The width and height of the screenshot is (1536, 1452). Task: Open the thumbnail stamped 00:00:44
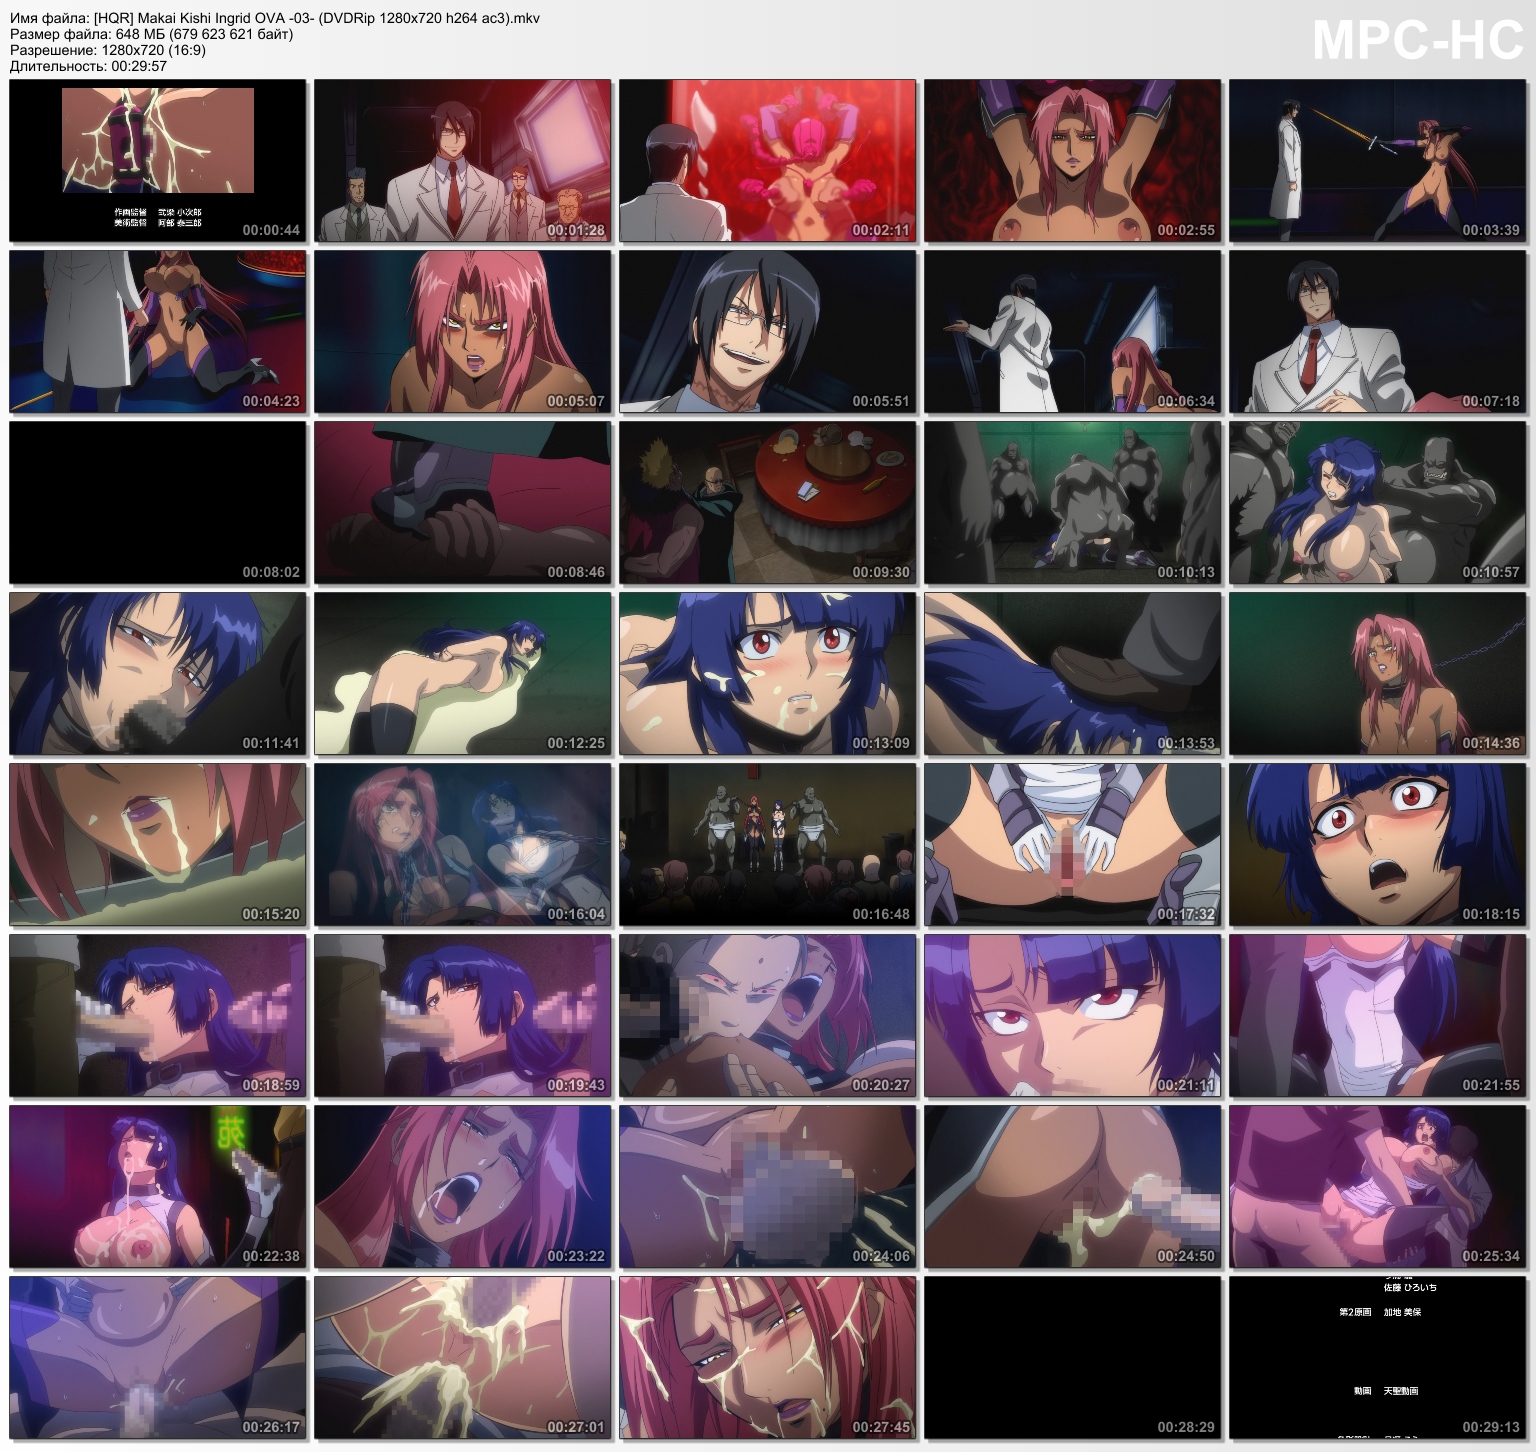coord(158,161)
